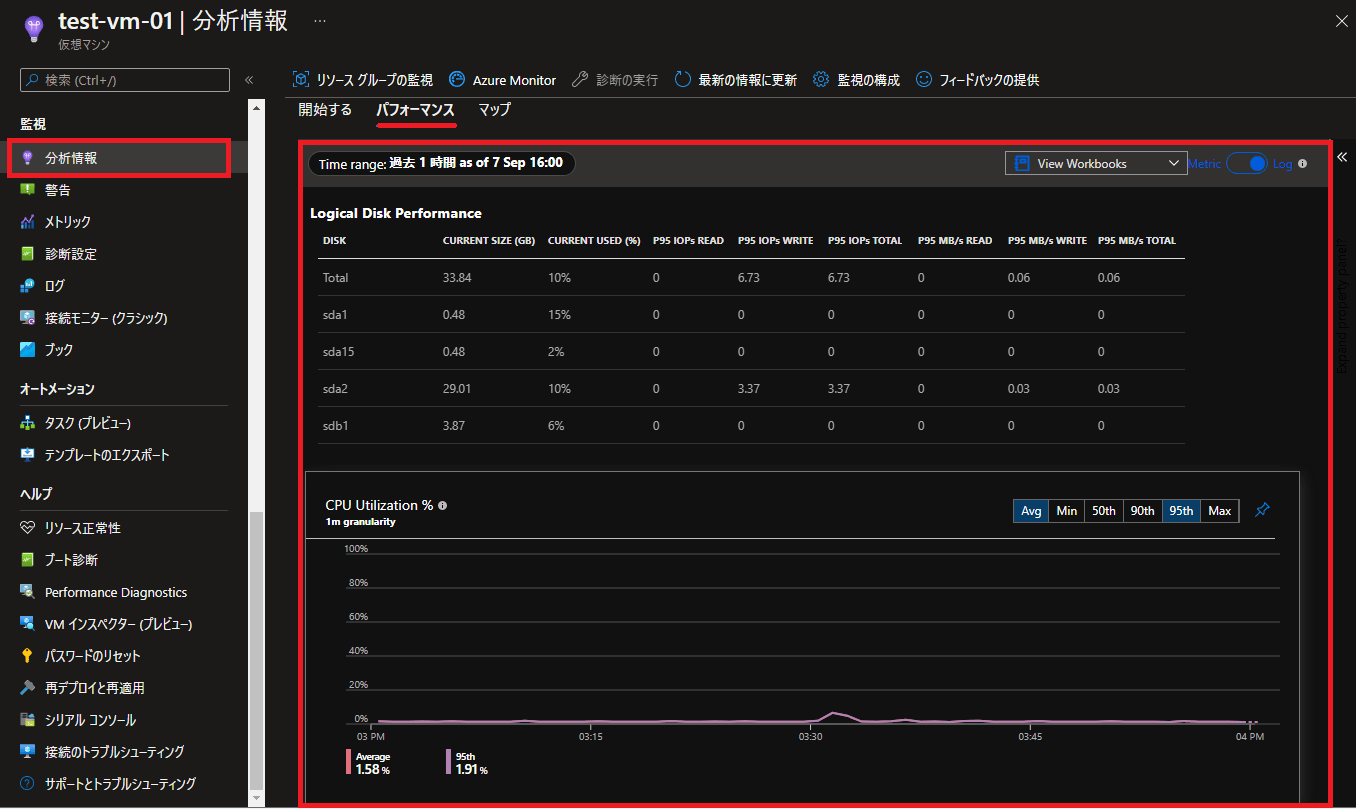The width and height of the screenshot is (1356, 809).
Task: Open リソース グループの監視
Action: (x=362, y=80)
